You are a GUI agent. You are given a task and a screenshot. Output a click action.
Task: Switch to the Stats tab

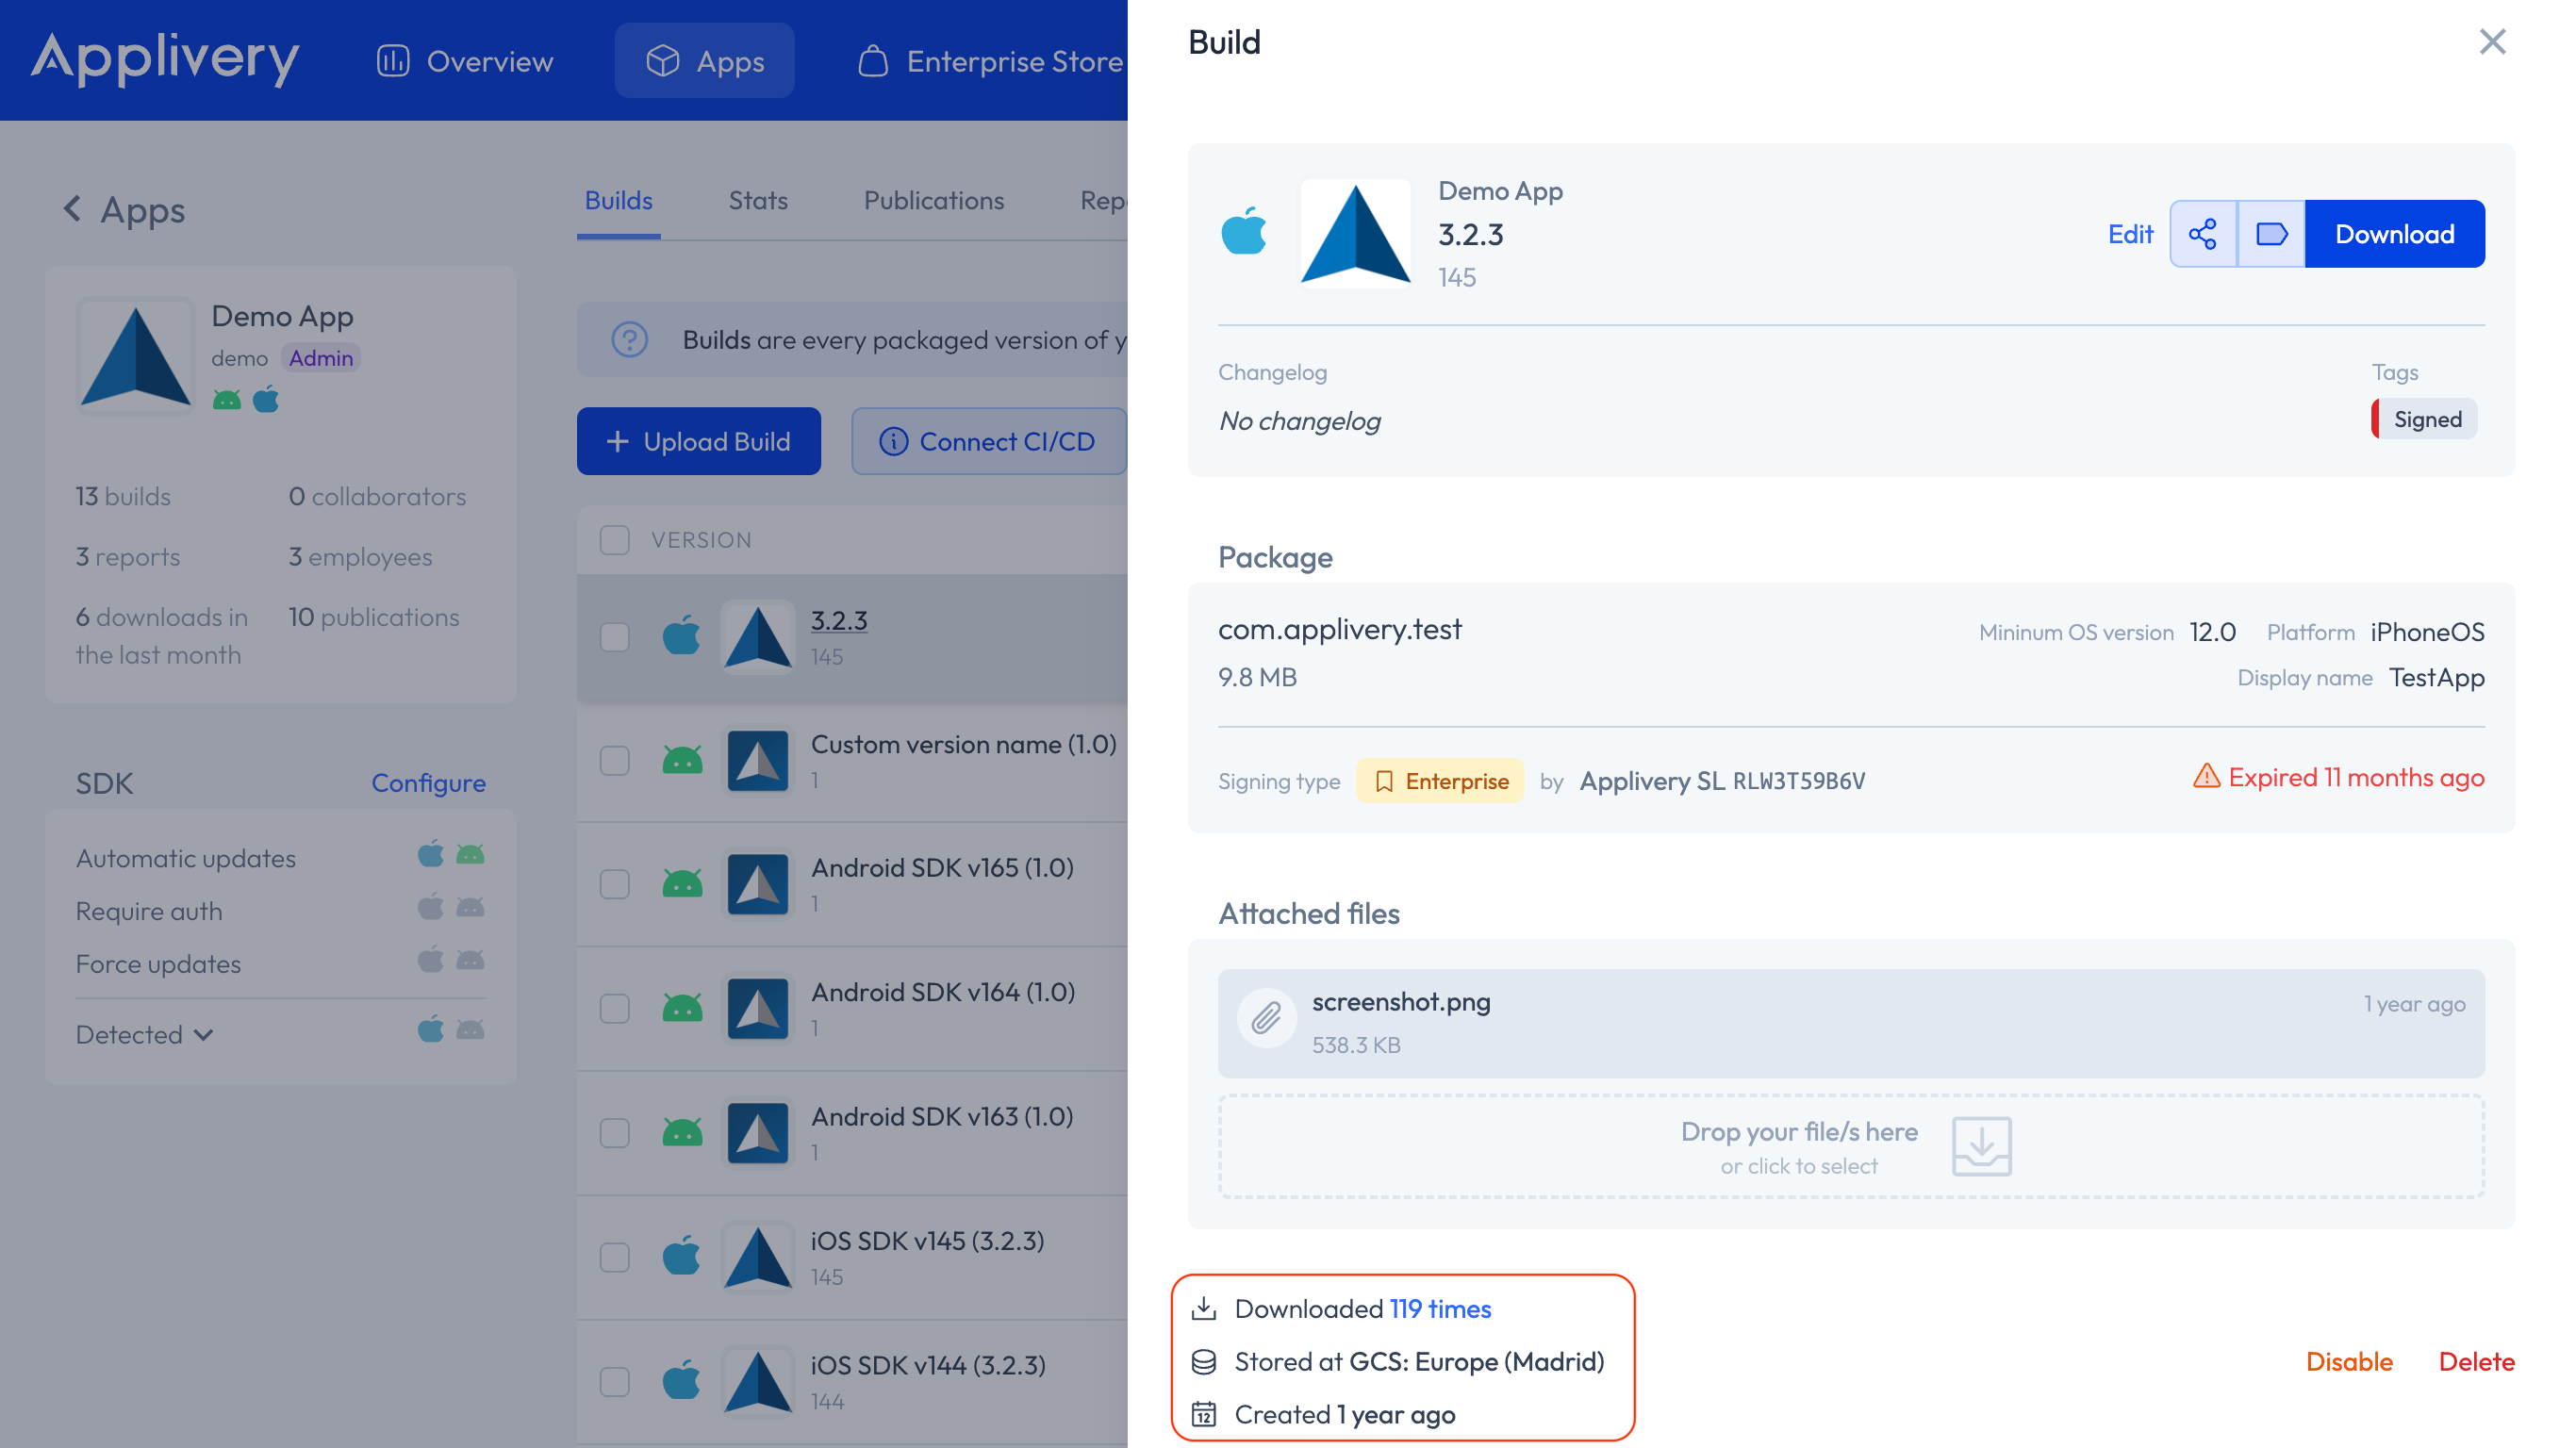[x=757, y=200]
